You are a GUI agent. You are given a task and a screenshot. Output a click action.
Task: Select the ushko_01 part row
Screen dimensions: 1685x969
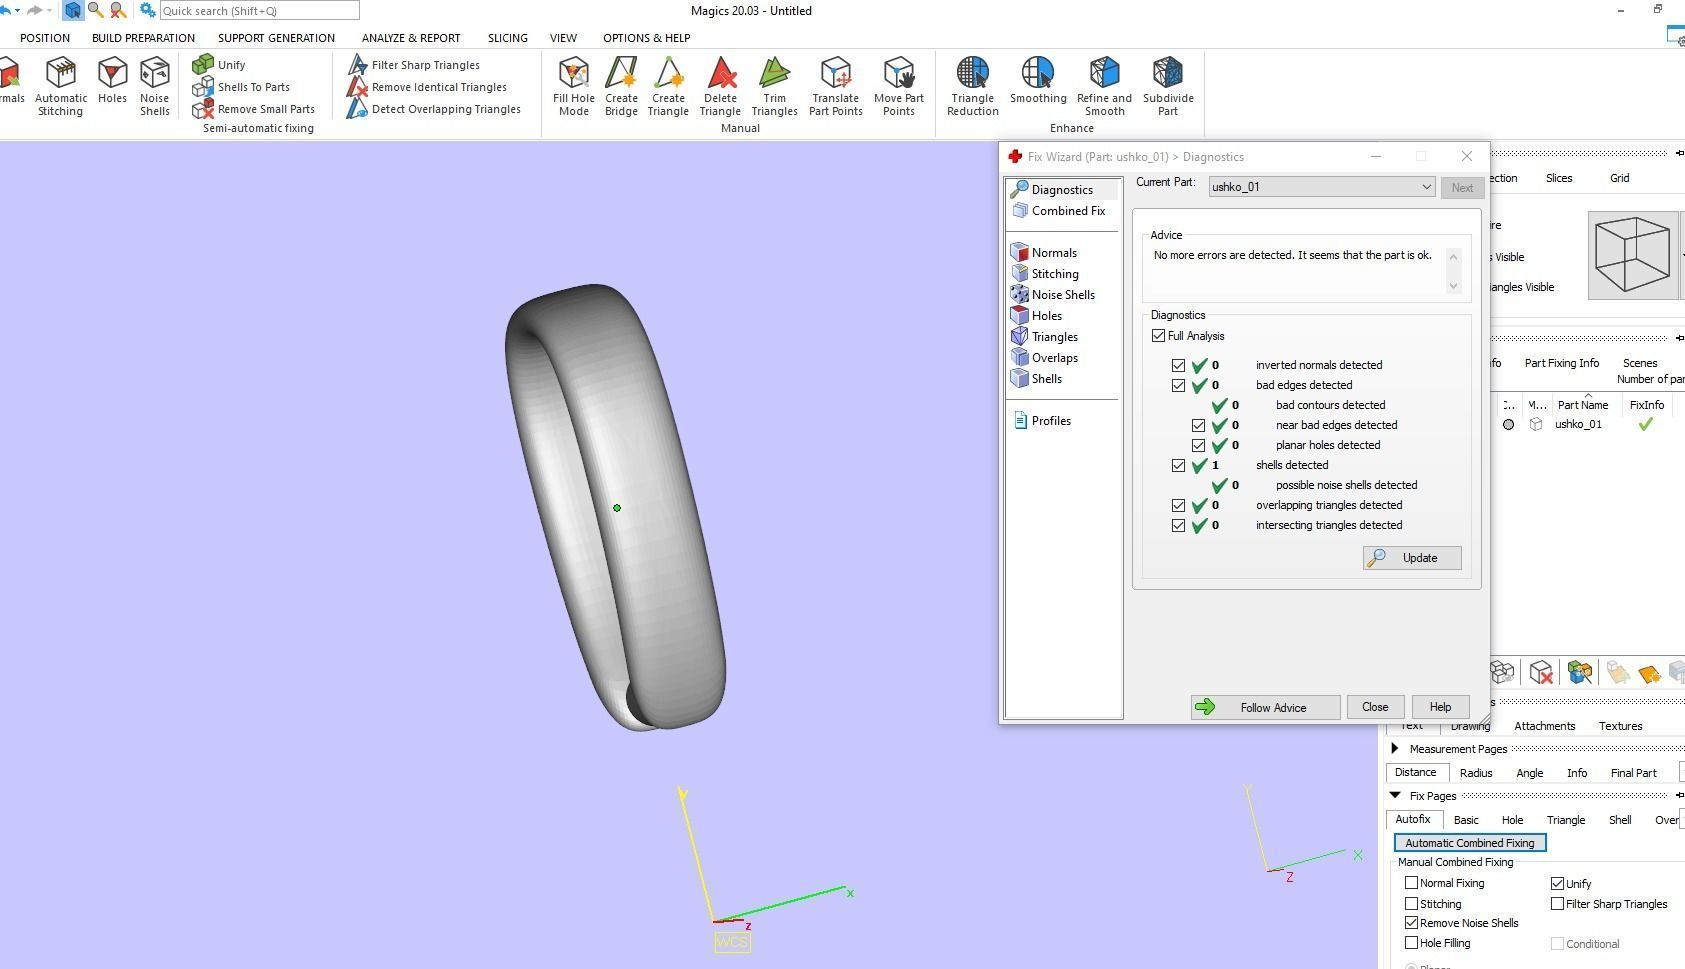[x=1590, y=424]
